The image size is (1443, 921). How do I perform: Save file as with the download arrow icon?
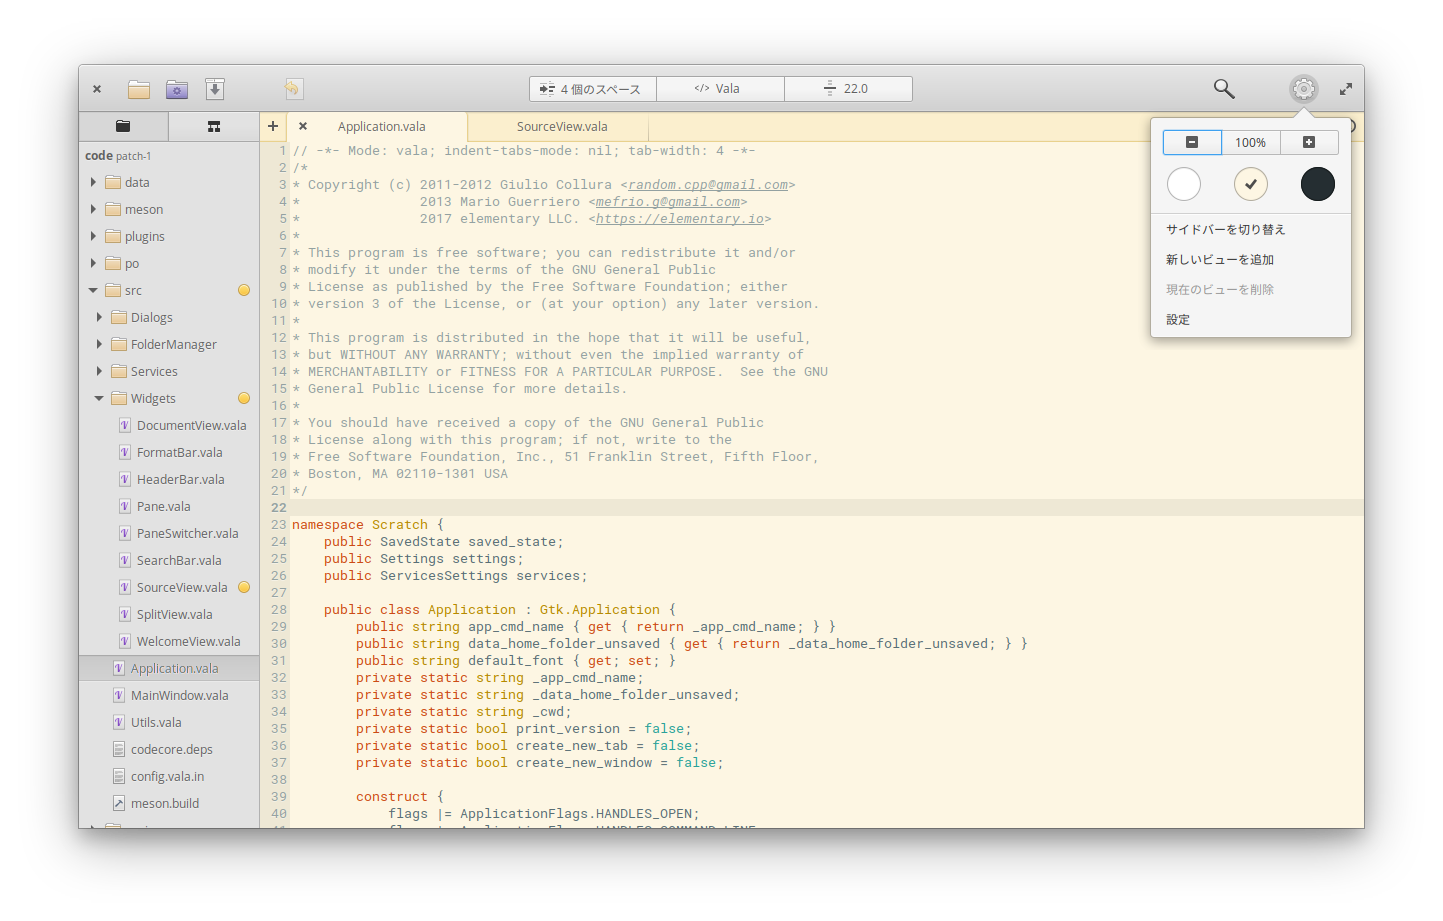tap(215, 89)
